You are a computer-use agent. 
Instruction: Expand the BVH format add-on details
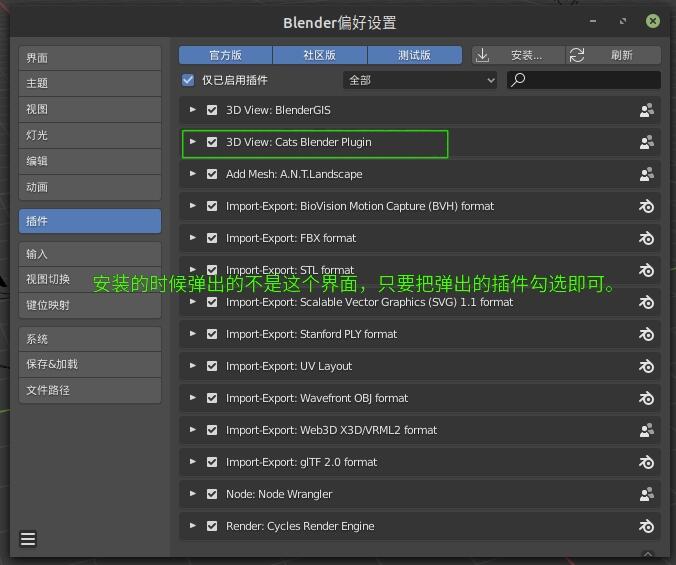[193, 206]
